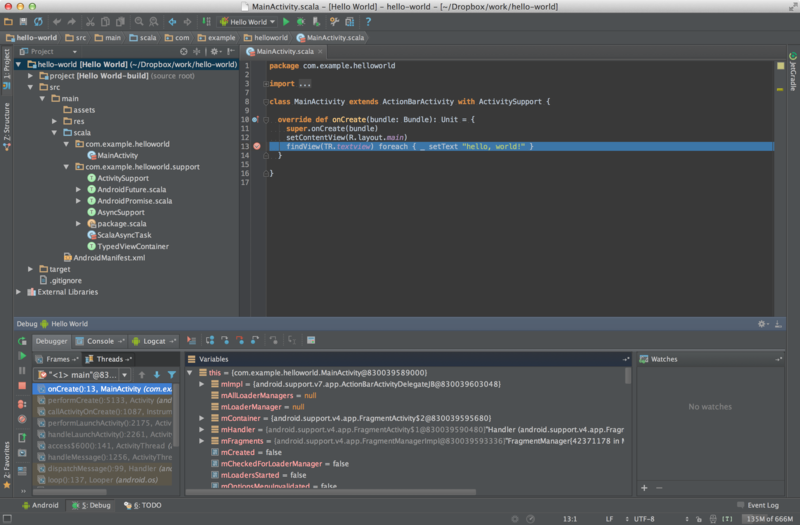Viewport: 800px width, 525px height.
Task: Toggle breakpoint on line 13
Action: point(257,146)
